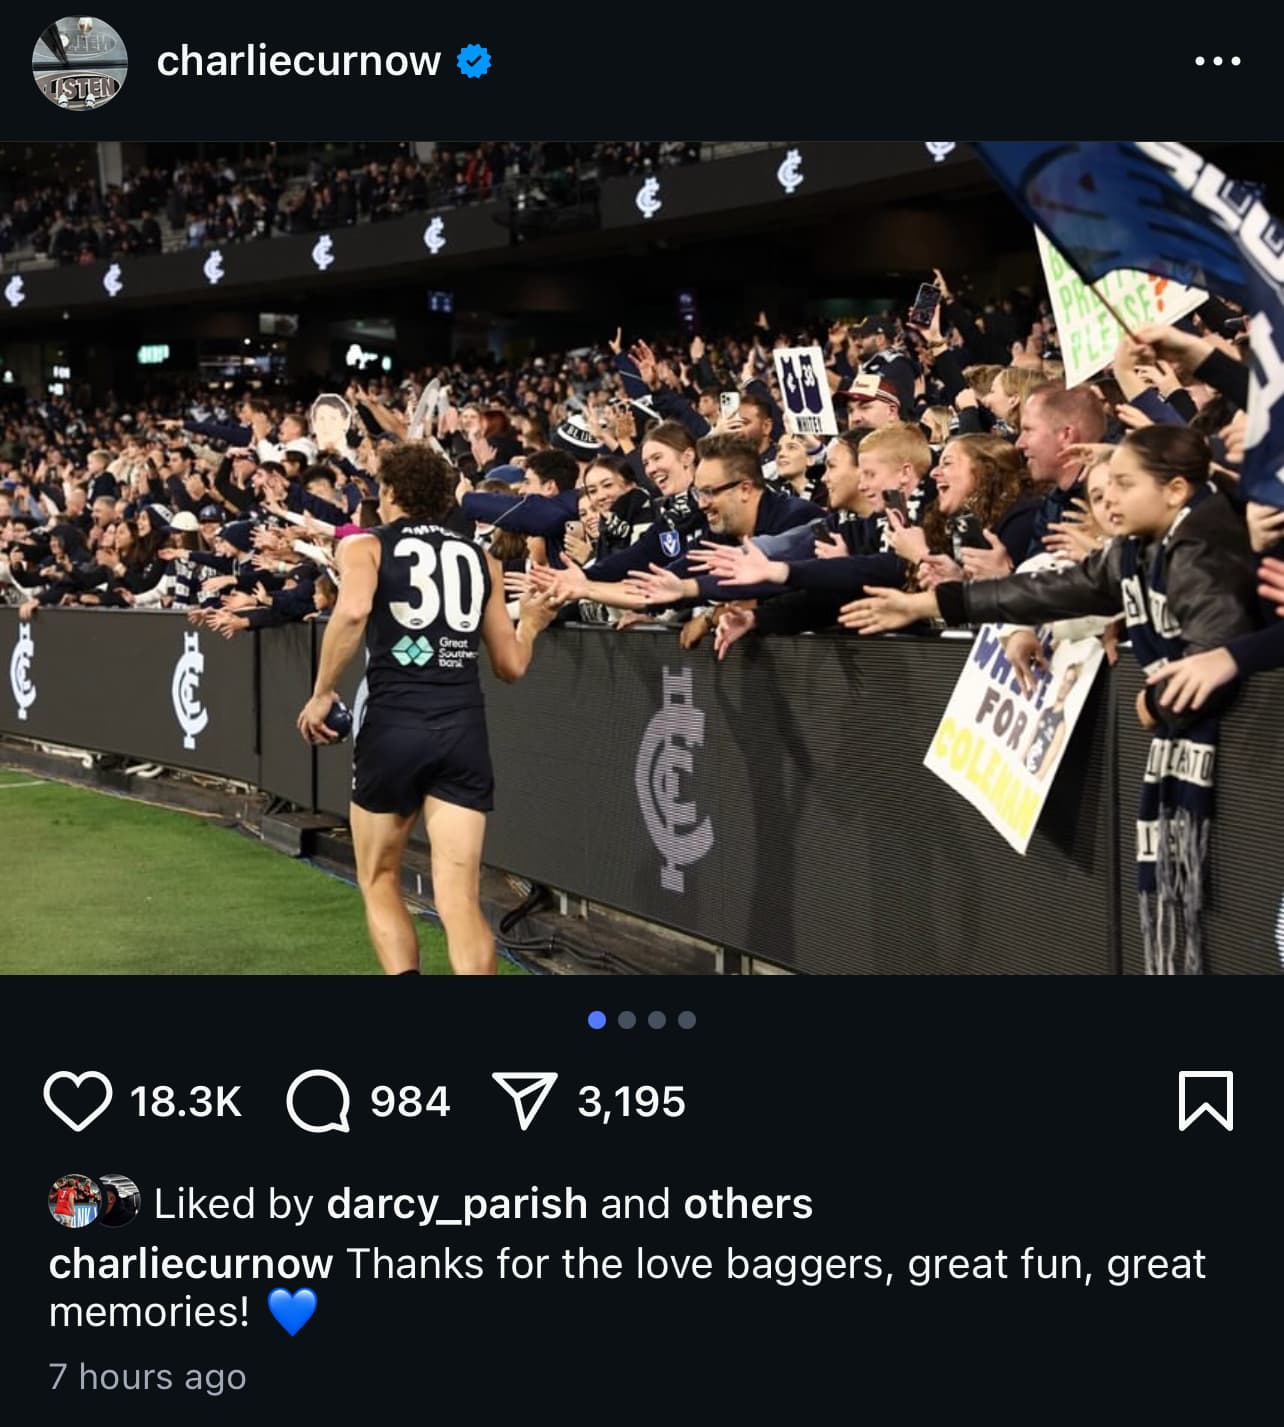Open the charliecurnow name in the caption

190,1264
